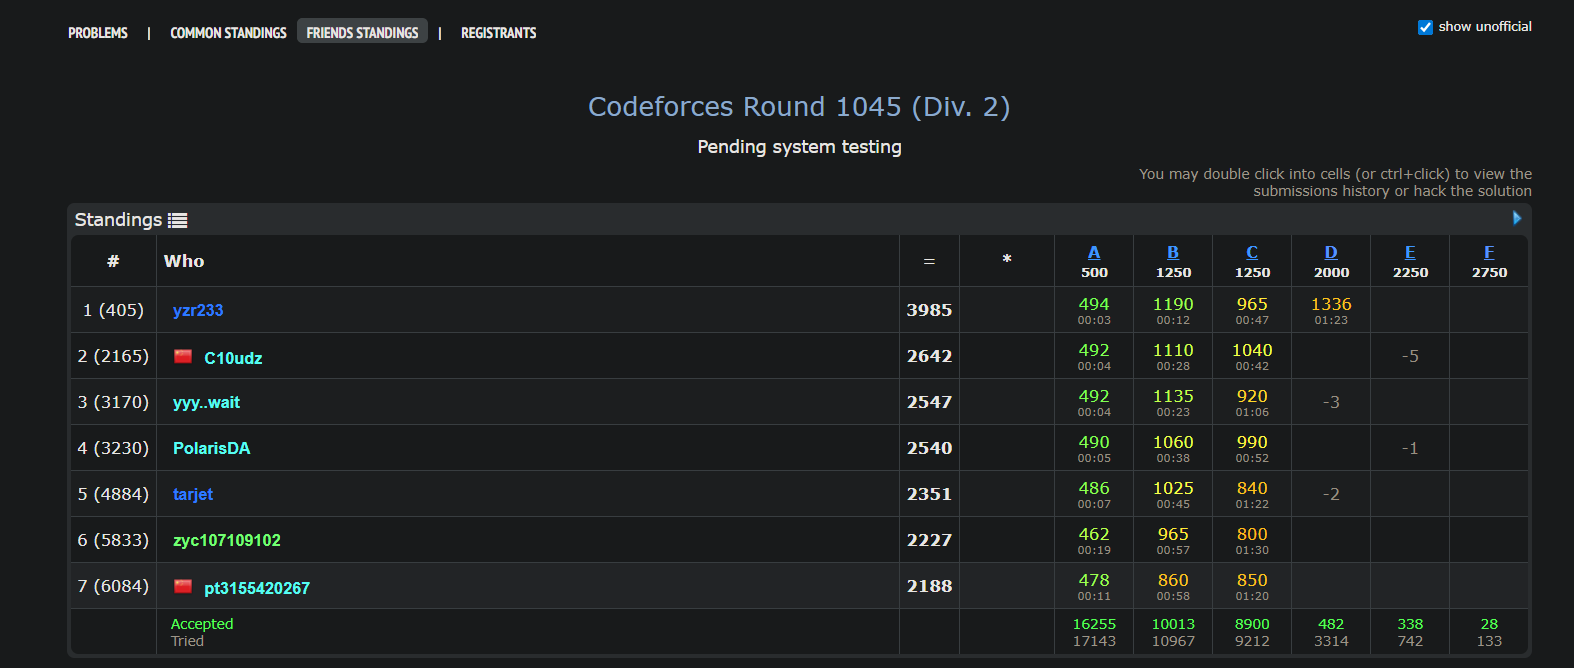
Task: Click yzr233's problem B score 1190
Action: point(1173,304)
